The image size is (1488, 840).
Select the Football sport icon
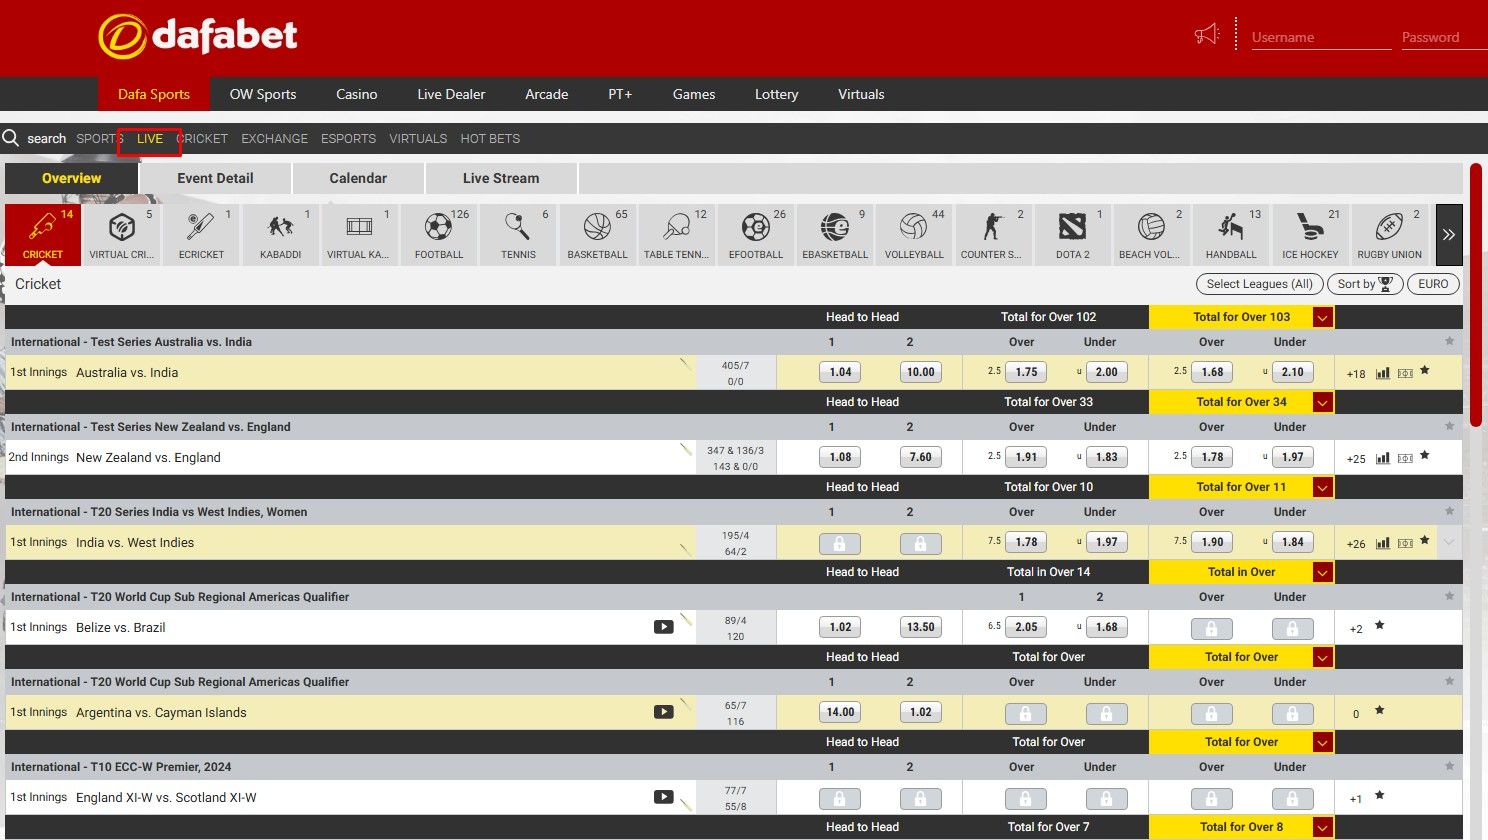coord(439,234)
